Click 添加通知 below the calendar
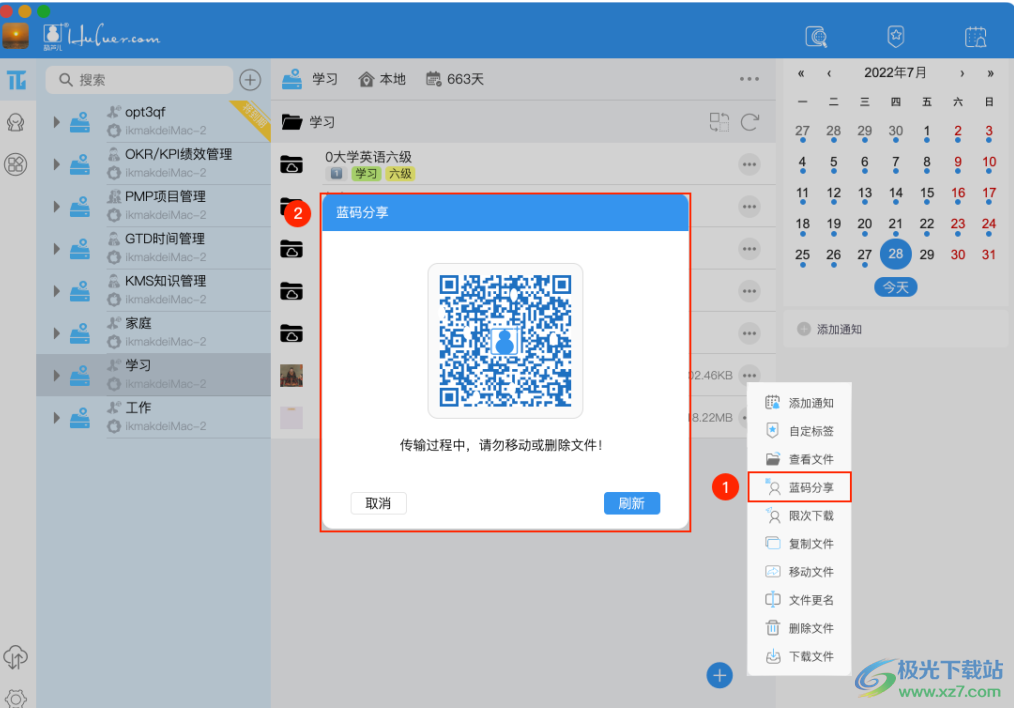This screenshot has height=708, width=1014. (x=830, y=329)
